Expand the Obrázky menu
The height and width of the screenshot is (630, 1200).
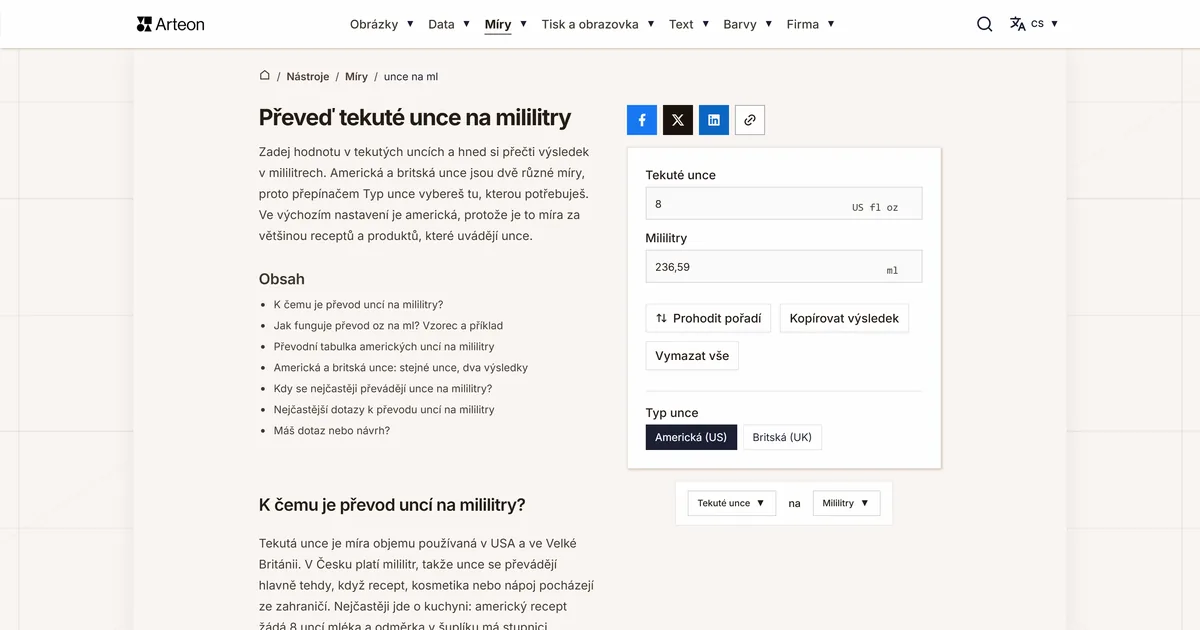(x=382, y=24)
